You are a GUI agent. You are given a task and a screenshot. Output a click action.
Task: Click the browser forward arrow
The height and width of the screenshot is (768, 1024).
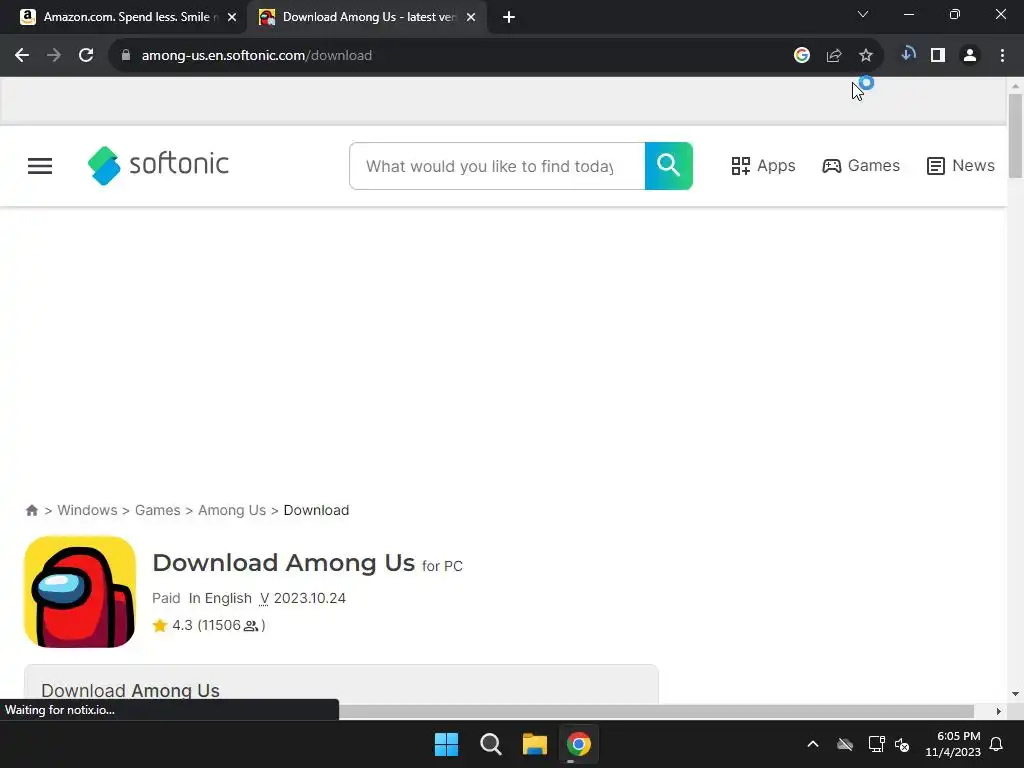click(x=54, y=56)
